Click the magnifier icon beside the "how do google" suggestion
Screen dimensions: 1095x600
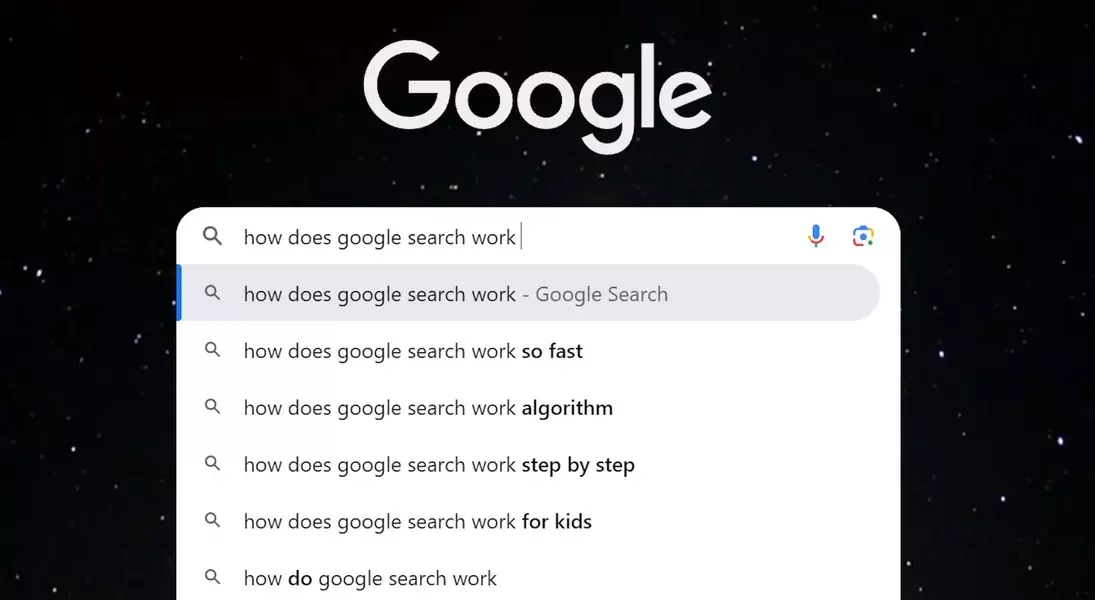pyautogui.click(x=212, y=578)
